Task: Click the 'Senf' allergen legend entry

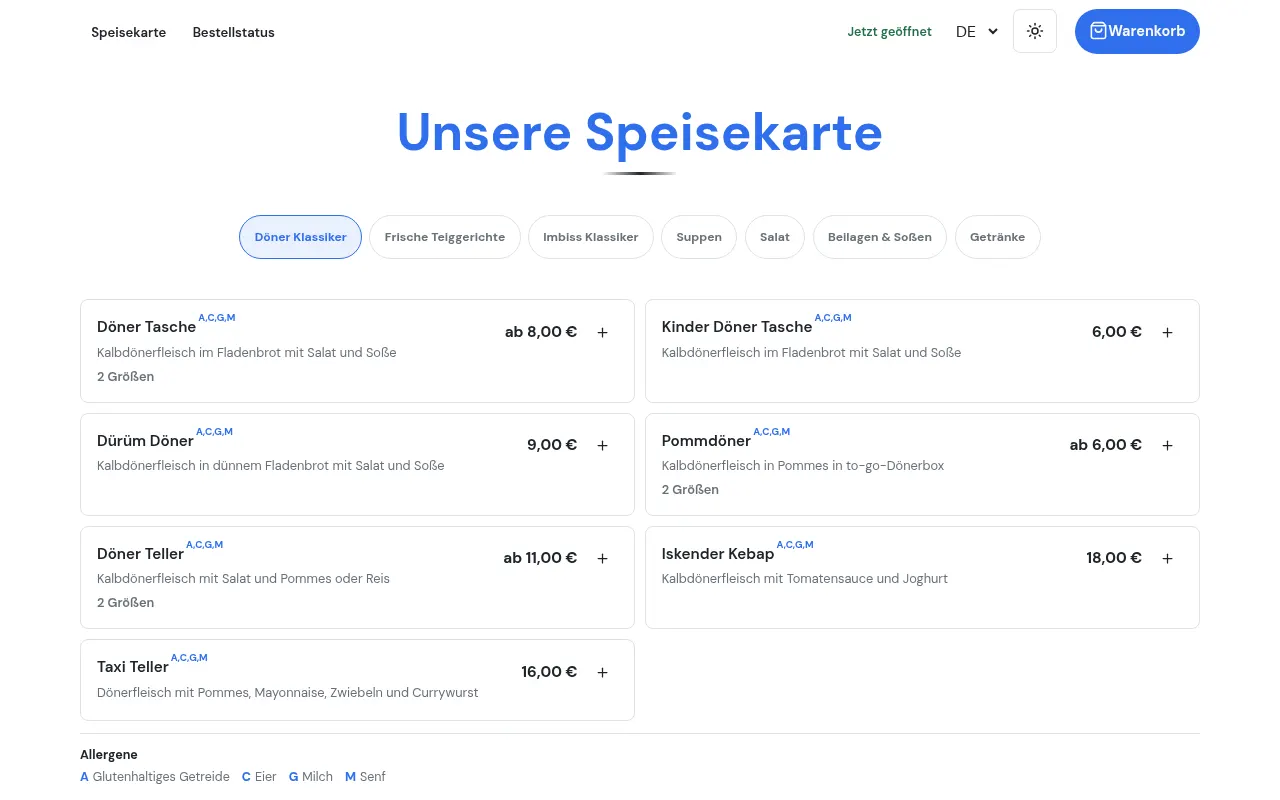Action: pos(365,777)
